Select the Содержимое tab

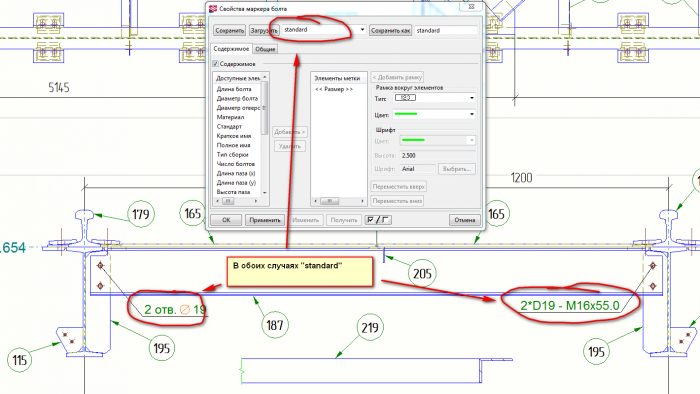231,49
